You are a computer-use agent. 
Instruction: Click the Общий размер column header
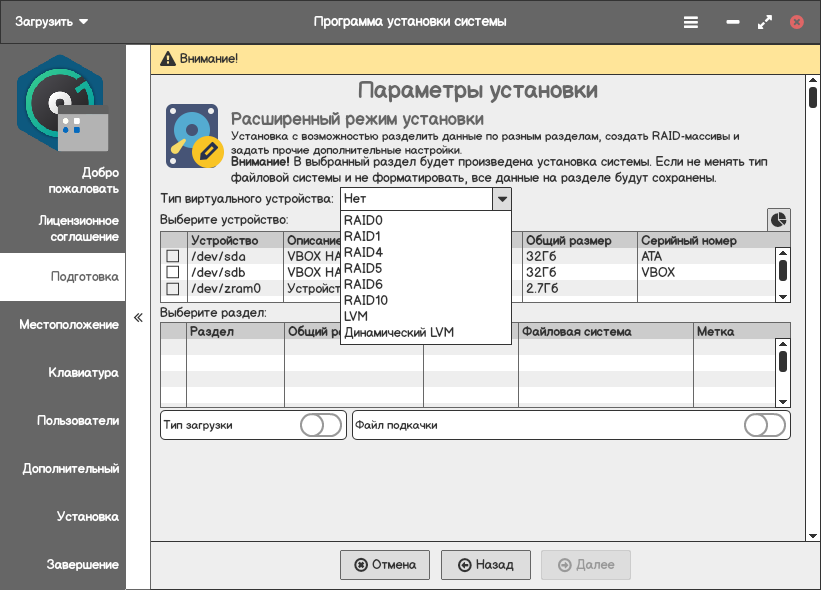point(580,240)
